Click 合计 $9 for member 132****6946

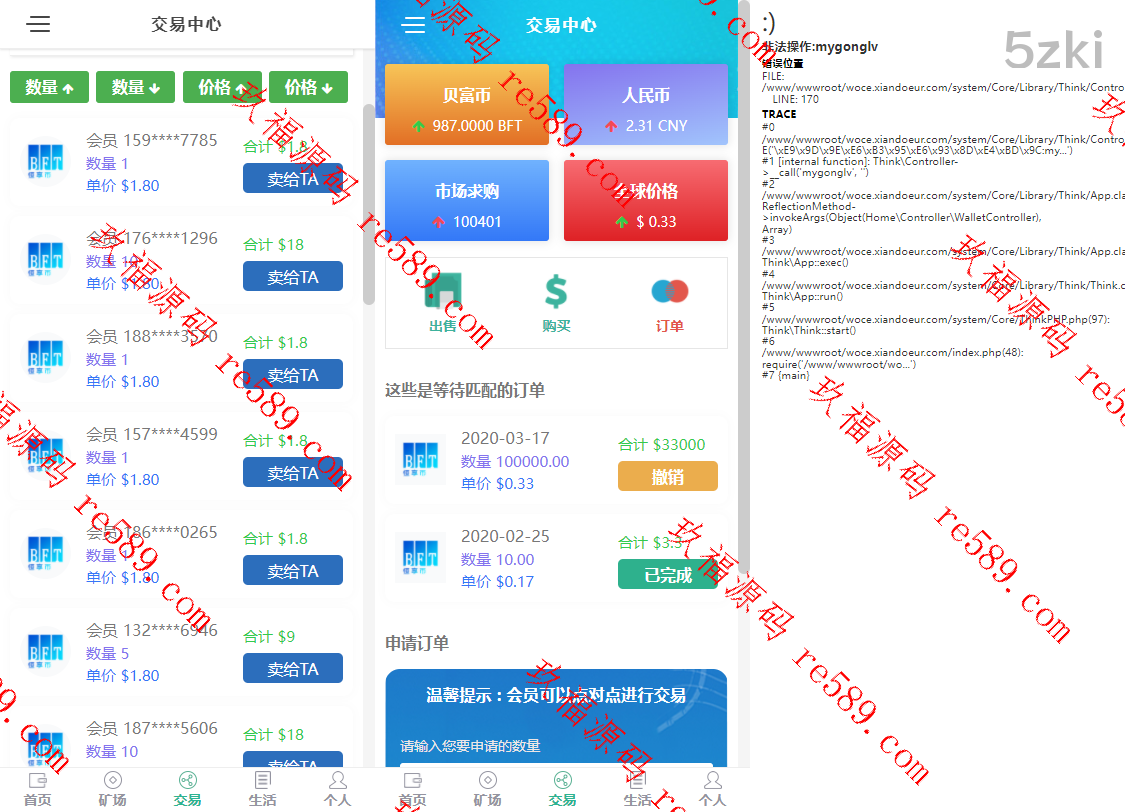tap(269, 636)
